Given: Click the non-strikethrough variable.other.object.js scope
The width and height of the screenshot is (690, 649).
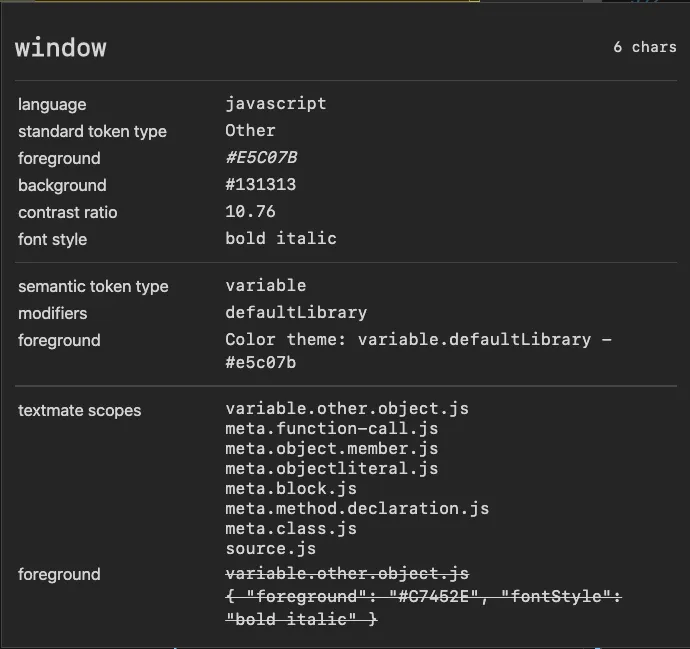Looking at the screenshot, I should coord(346,408).
